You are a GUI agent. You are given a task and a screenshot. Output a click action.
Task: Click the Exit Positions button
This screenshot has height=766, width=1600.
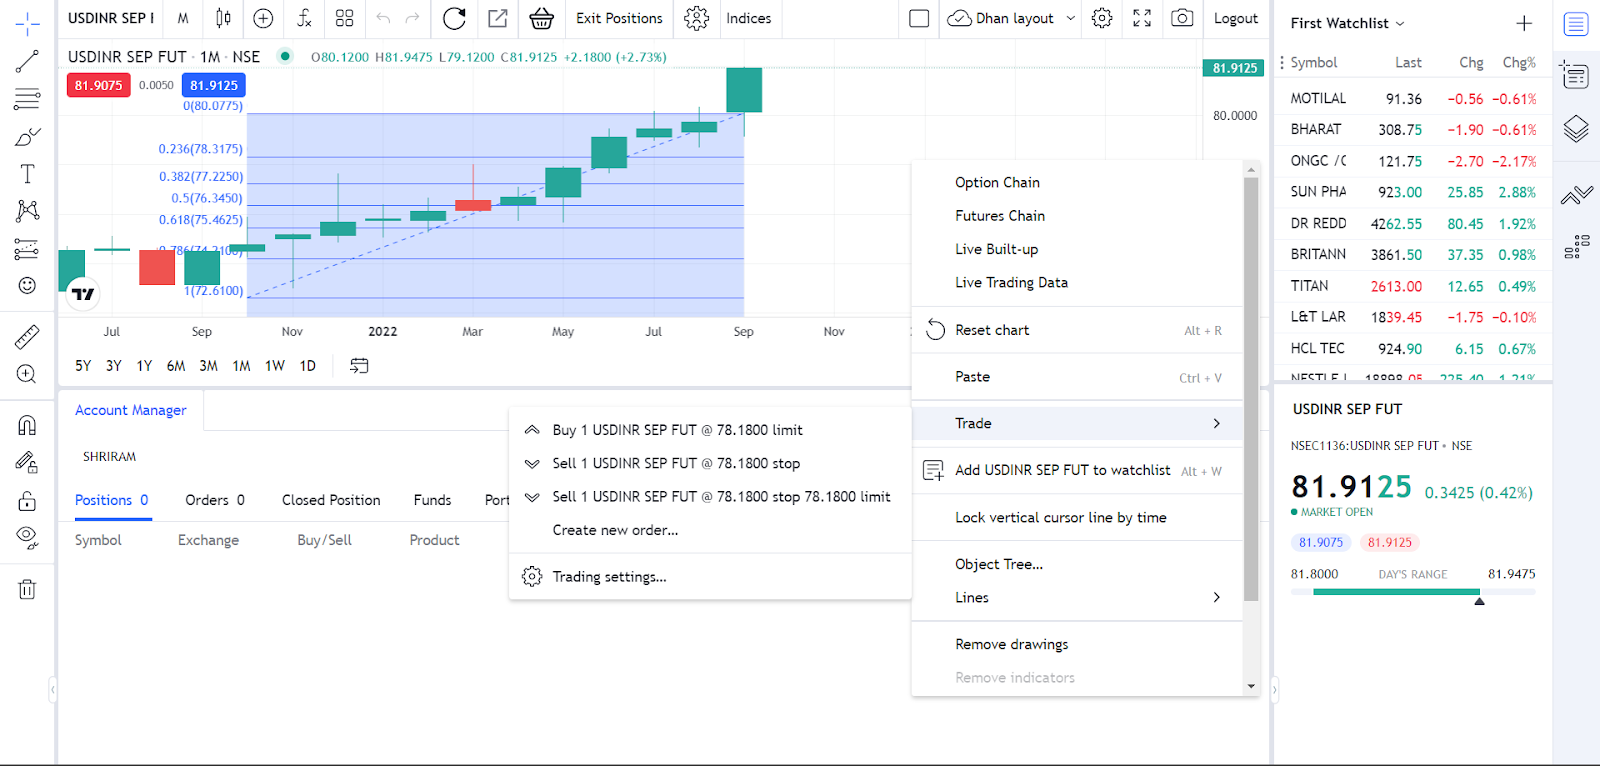click(619, 18)
